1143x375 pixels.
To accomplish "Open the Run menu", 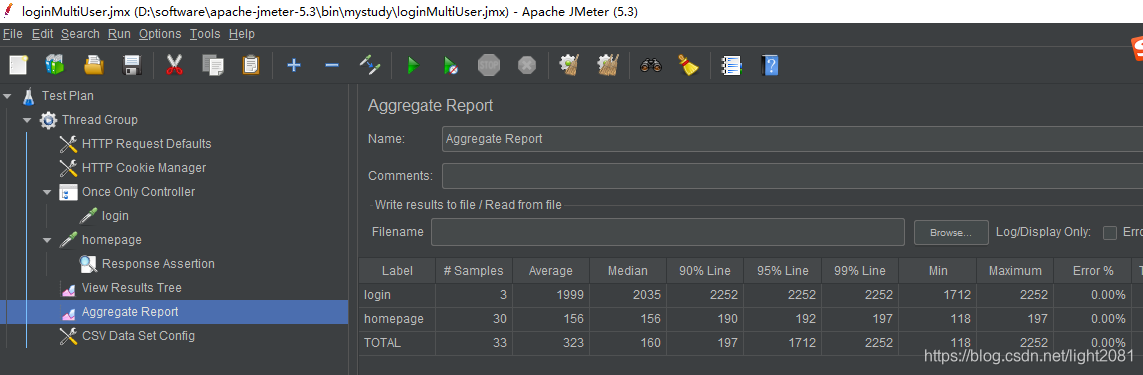I will coord(120,34).
